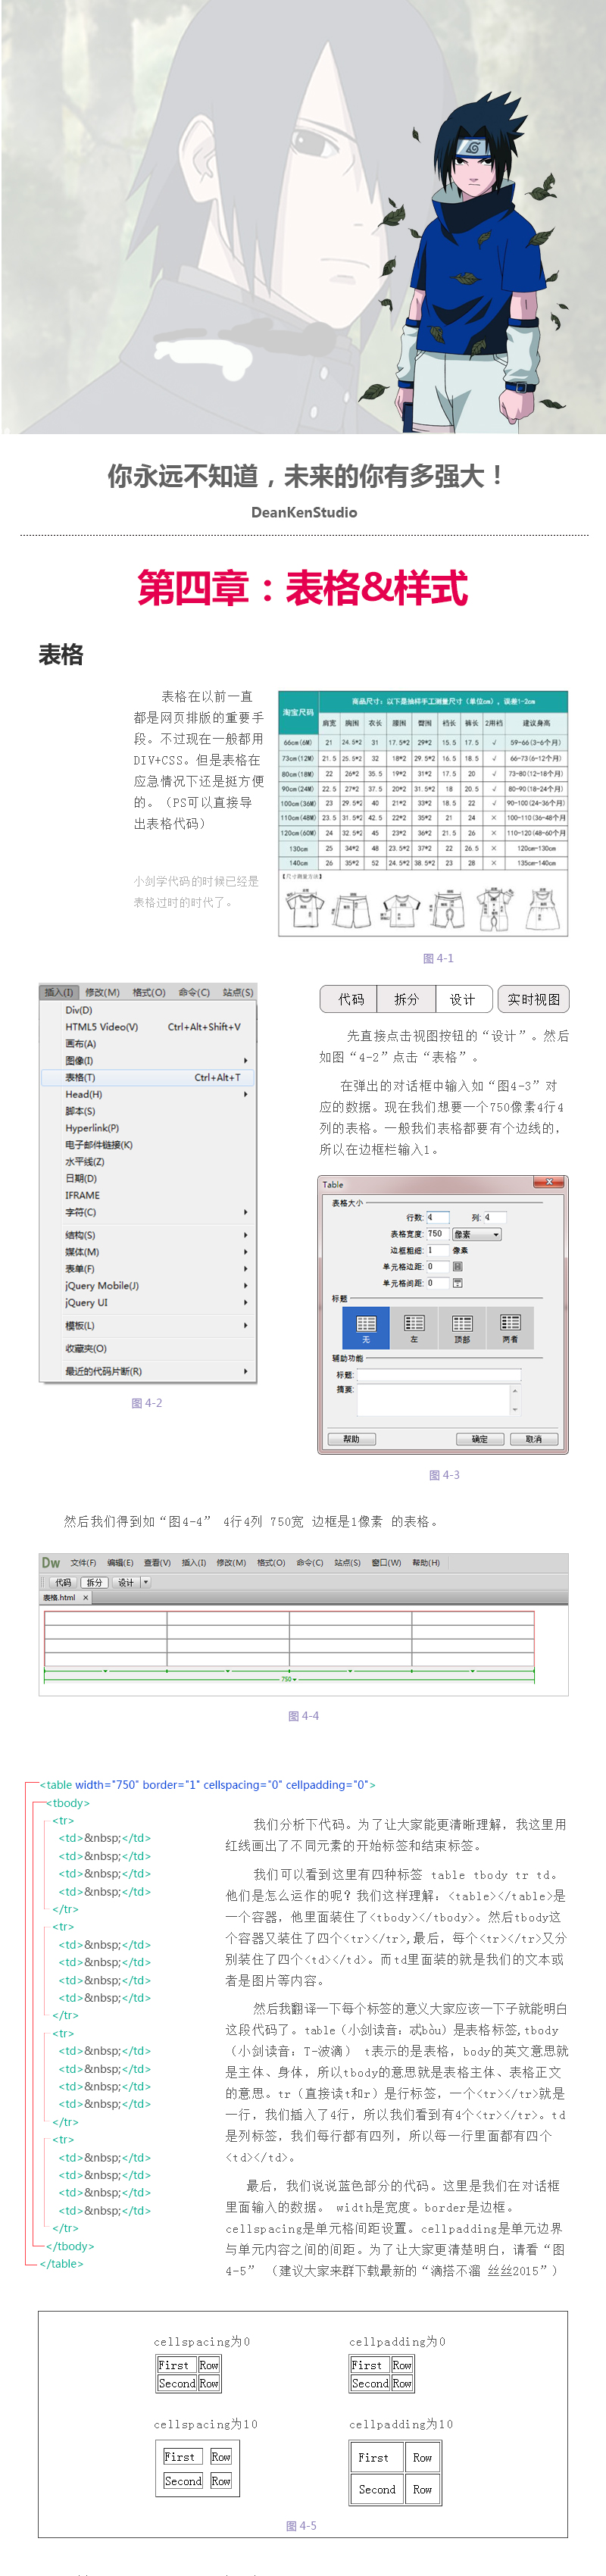Click down arrow of 摘要 scrollbar
This screenshot has width=606, height=2576.
click(x=515, y=1410)
